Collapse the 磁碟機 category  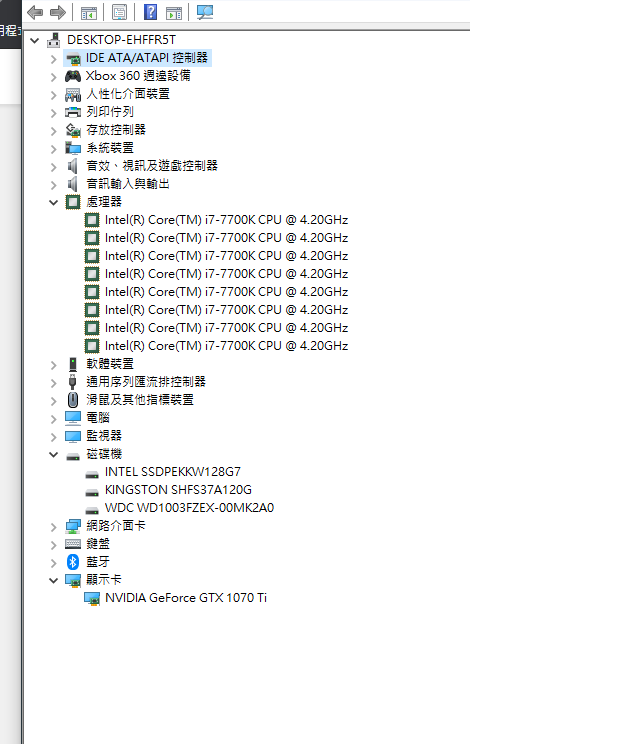pos(54,455)
